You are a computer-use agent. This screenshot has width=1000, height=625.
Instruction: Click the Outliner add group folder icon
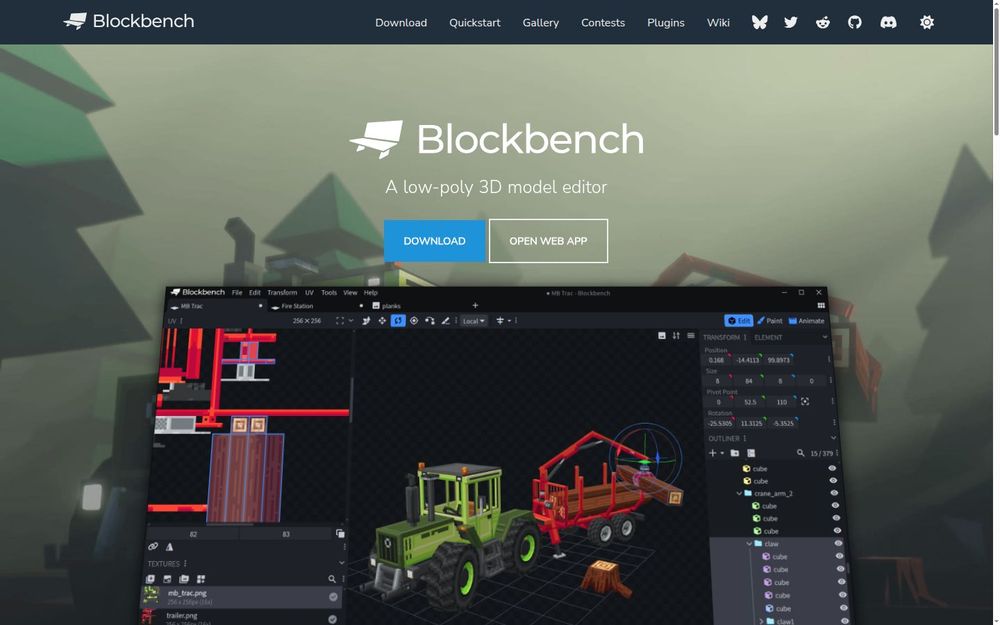click(735, 453)
